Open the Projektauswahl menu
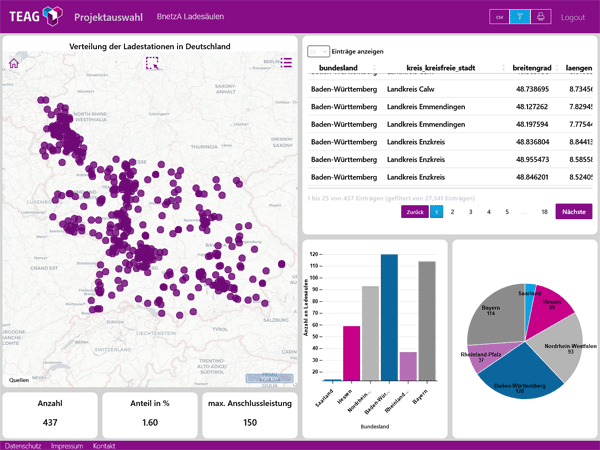 [x=108, y=17]
